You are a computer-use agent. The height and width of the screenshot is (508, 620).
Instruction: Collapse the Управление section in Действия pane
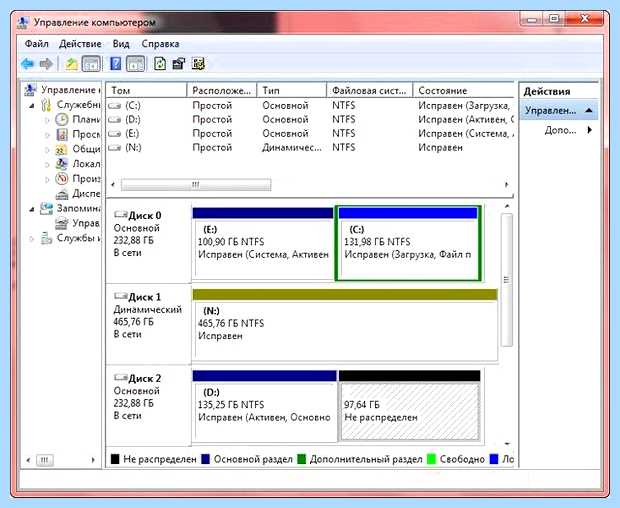pos(588,110)
